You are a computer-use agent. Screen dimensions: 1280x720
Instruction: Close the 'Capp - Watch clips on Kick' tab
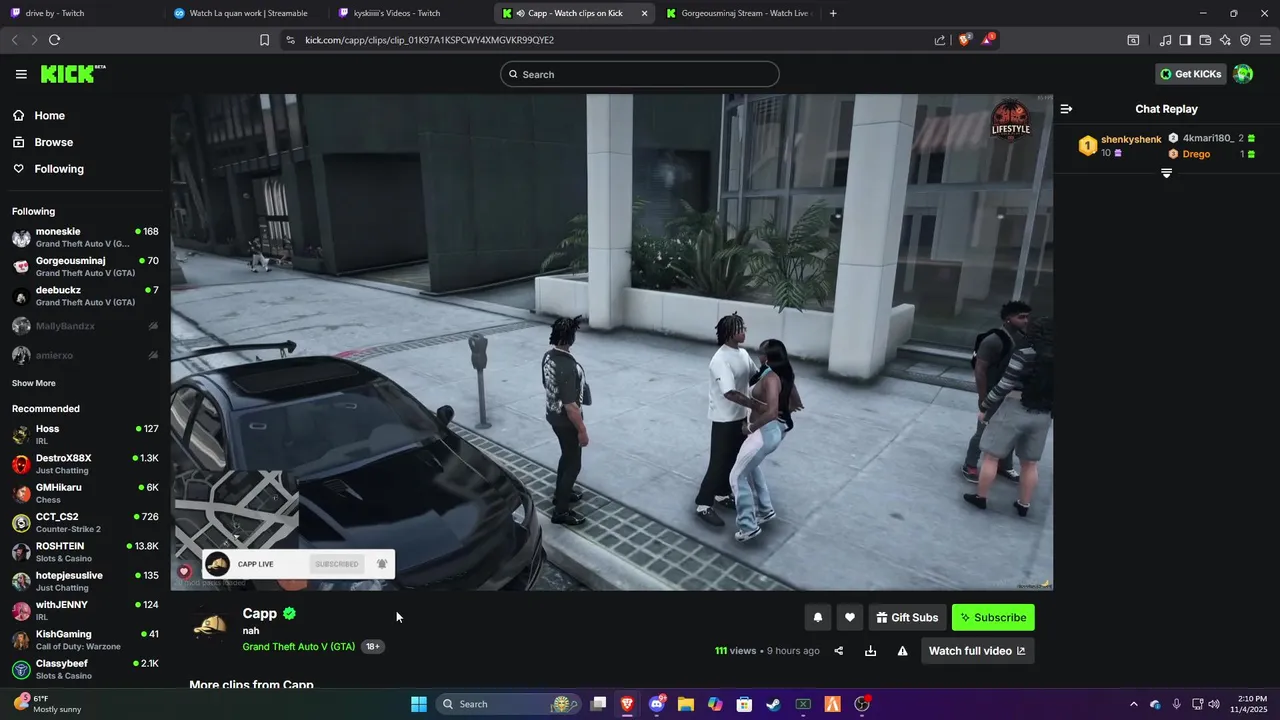coord(644,13)
